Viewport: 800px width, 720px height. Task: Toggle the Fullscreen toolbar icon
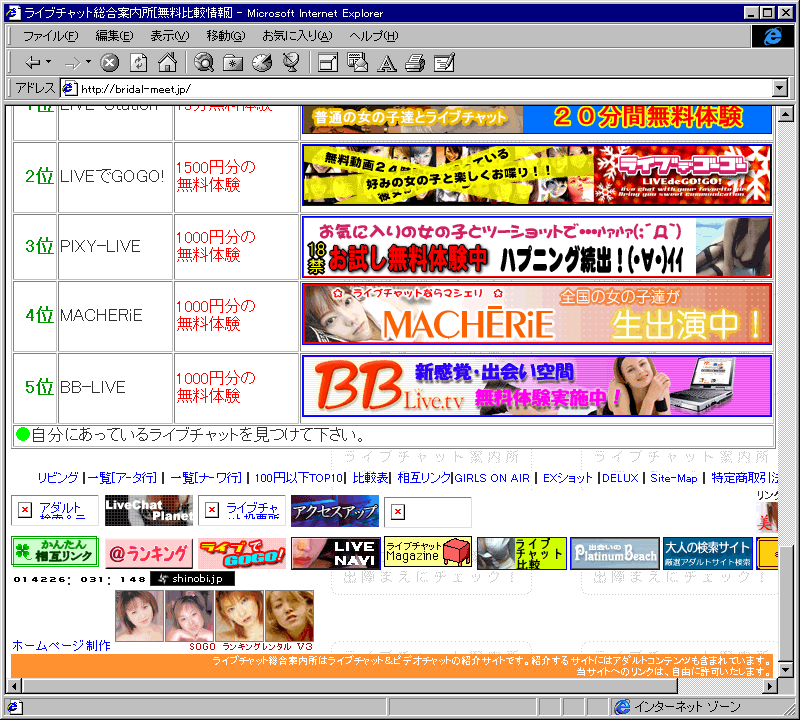point(328,63)
